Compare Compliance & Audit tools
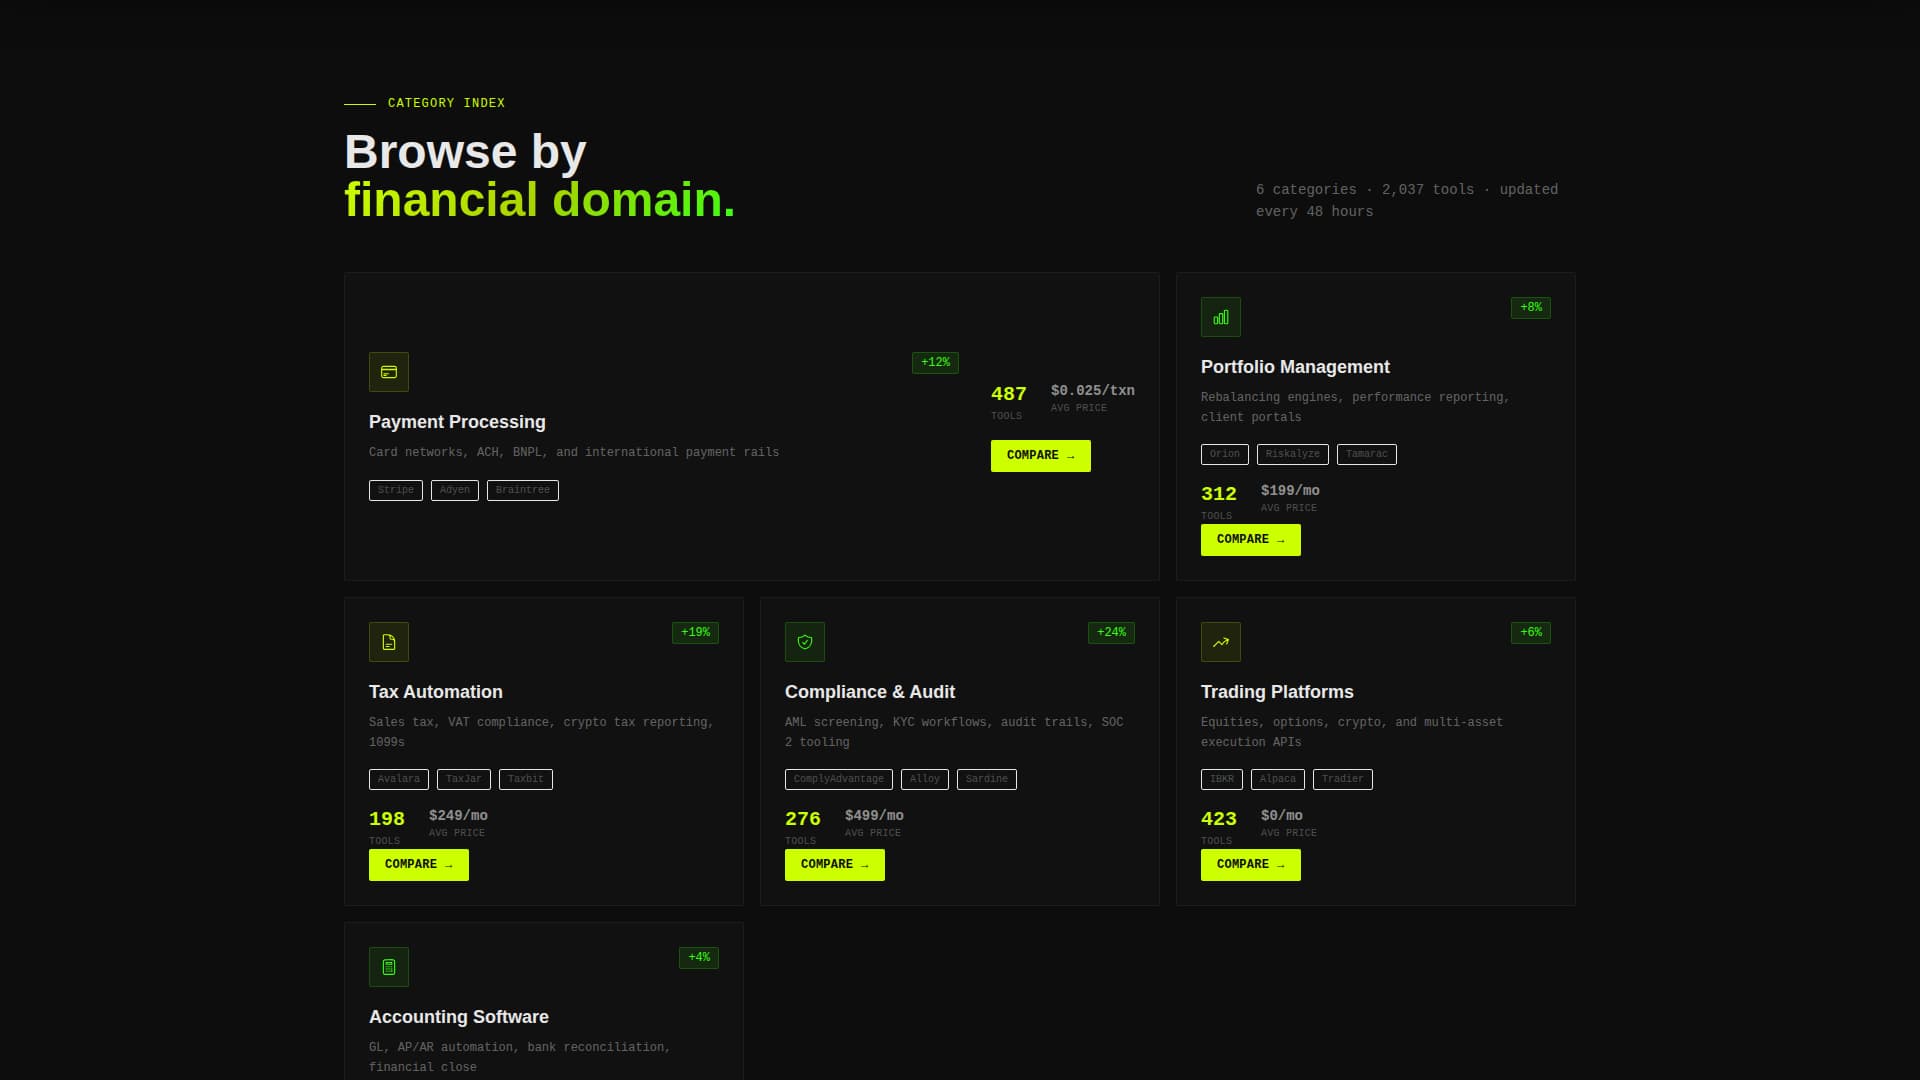Screen dimensions: 1920x1080 [835, 865]
